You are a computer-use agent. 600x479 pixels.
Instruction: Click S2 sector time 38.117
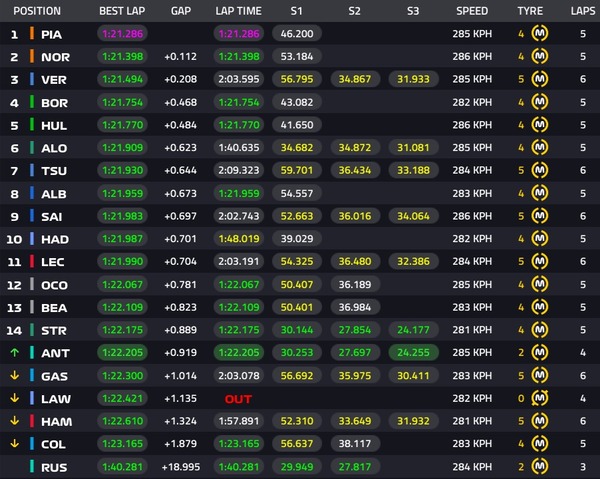355,443
